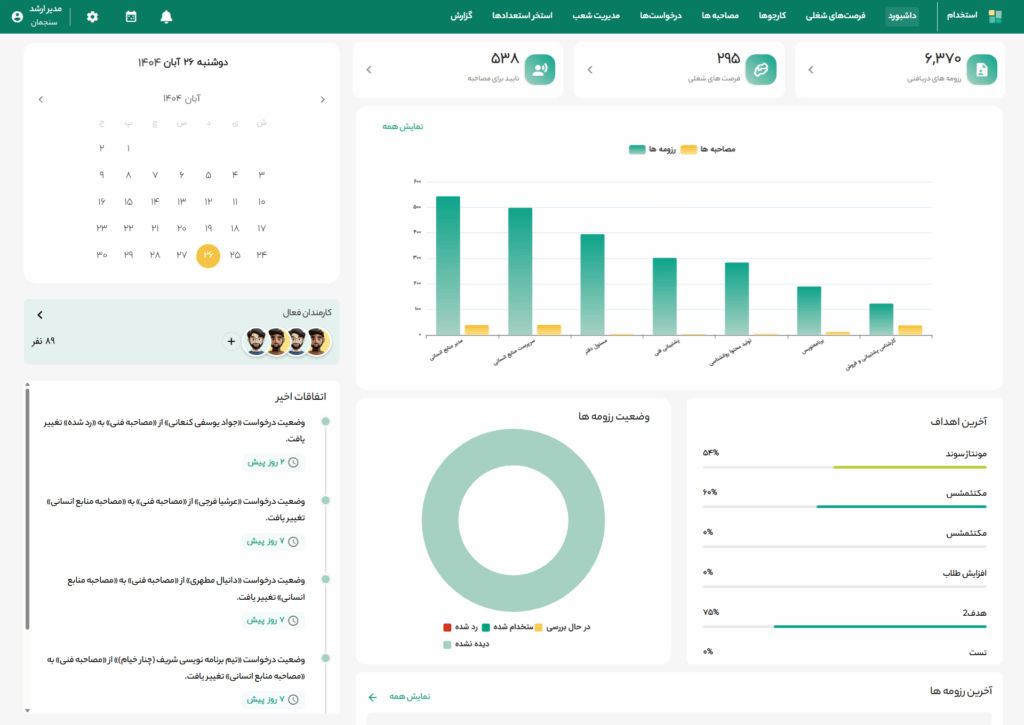Expand the received resumes card arrow
The height and width of the screenshot is (725, 1024).
810,70
